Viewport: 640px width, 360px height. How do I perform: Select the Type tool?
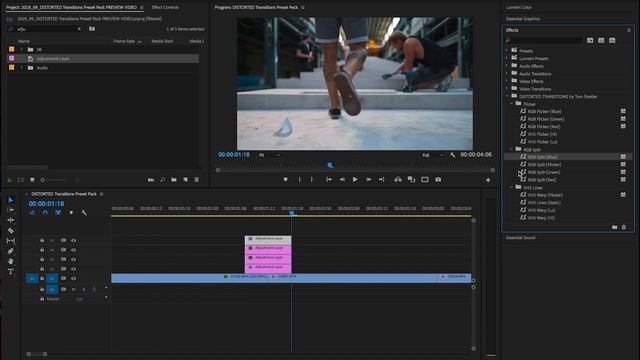11,271
